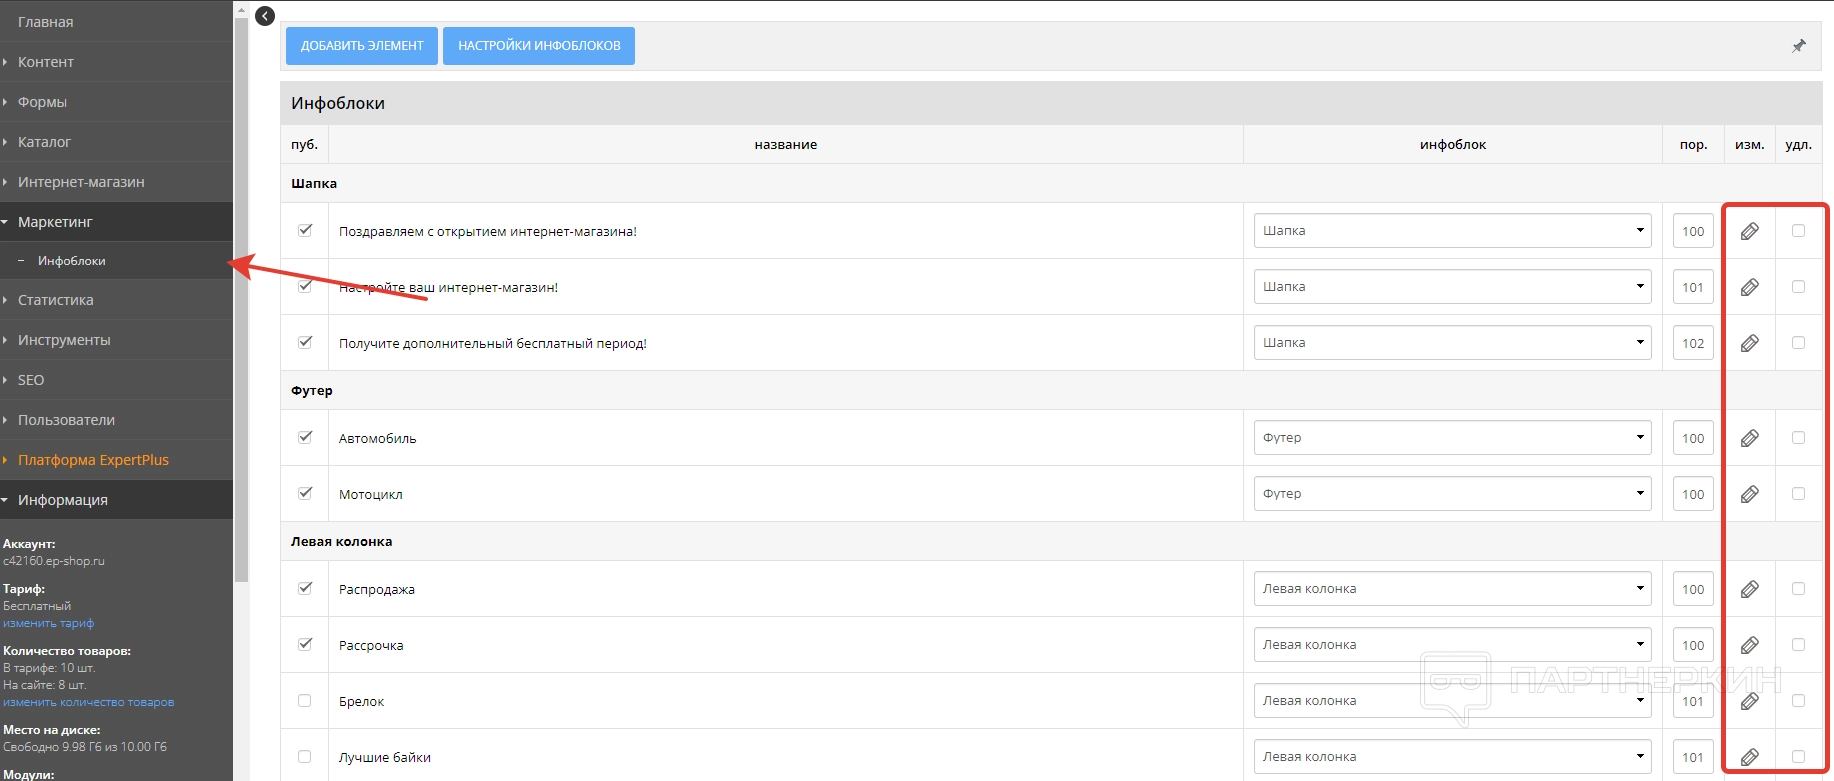The height and width of the screenshot is (781, 1834).
Task: Click the edit pencil for 'Рассрочка'
Action: [1750, 645]
